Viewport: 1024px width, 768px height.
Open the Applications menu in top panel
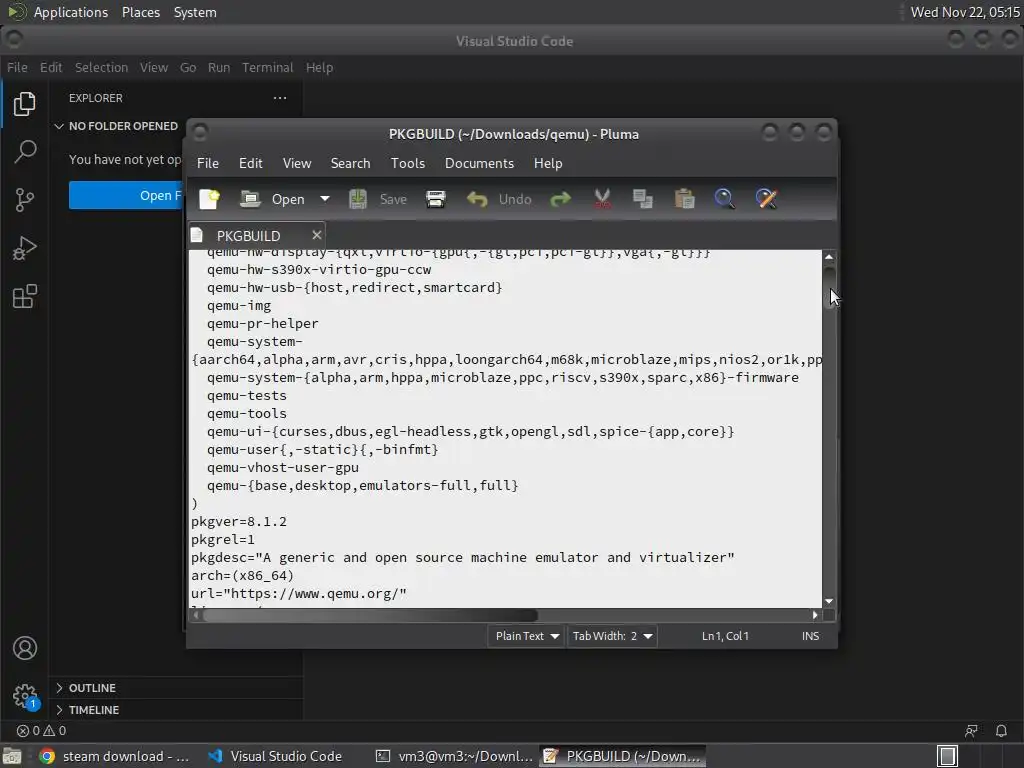pos(71,12)
